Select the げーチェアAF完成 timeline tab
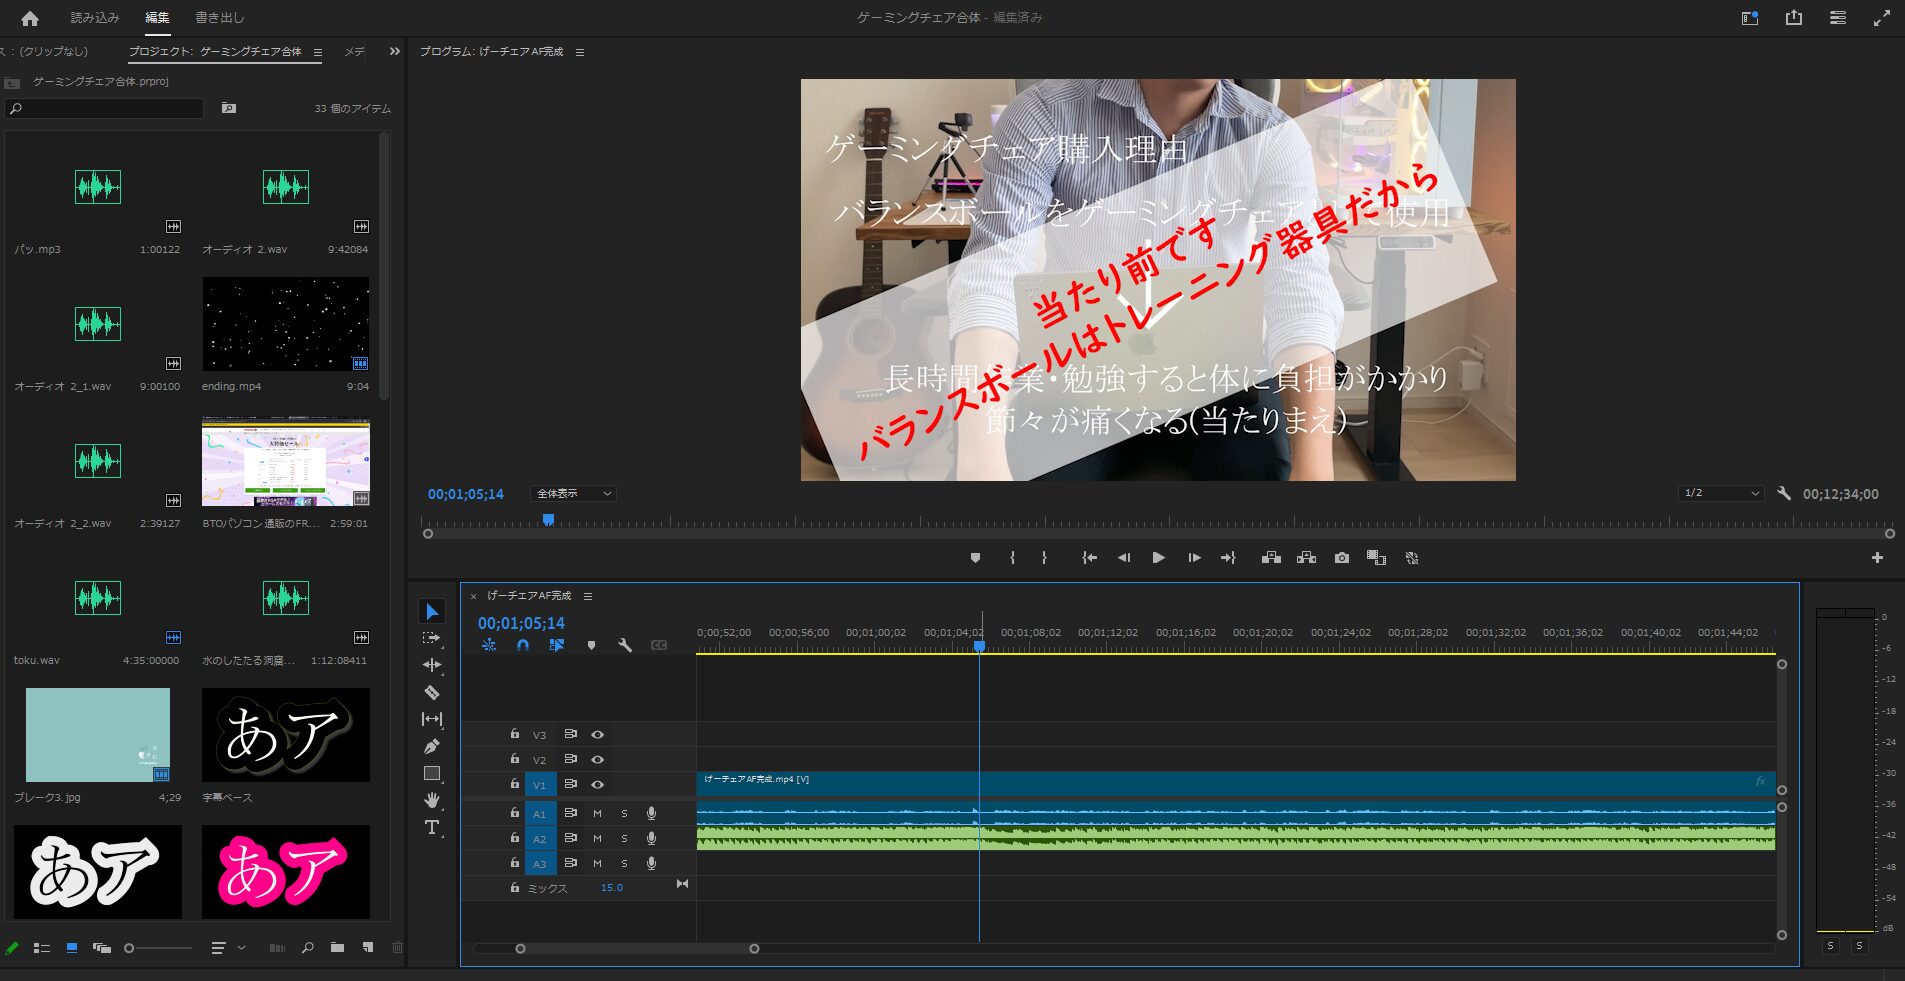Viewport: 1905px width, 981px height. coord(529,596)
